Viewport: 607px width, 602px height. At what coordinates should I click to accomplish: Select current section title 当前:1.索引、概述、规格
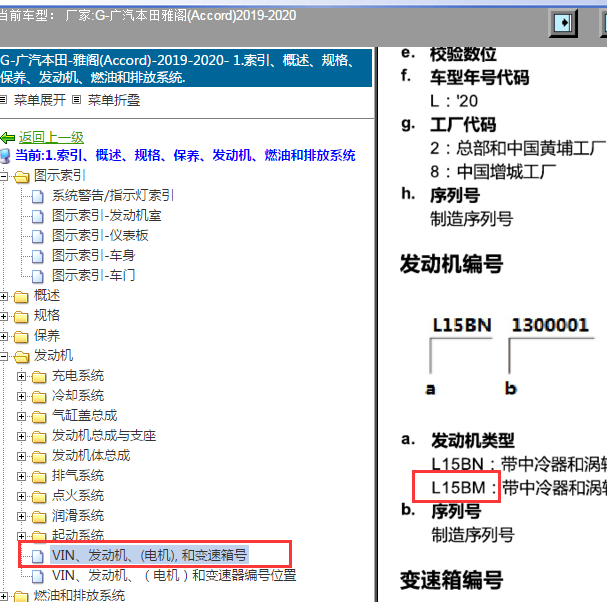tap(185, 155)
